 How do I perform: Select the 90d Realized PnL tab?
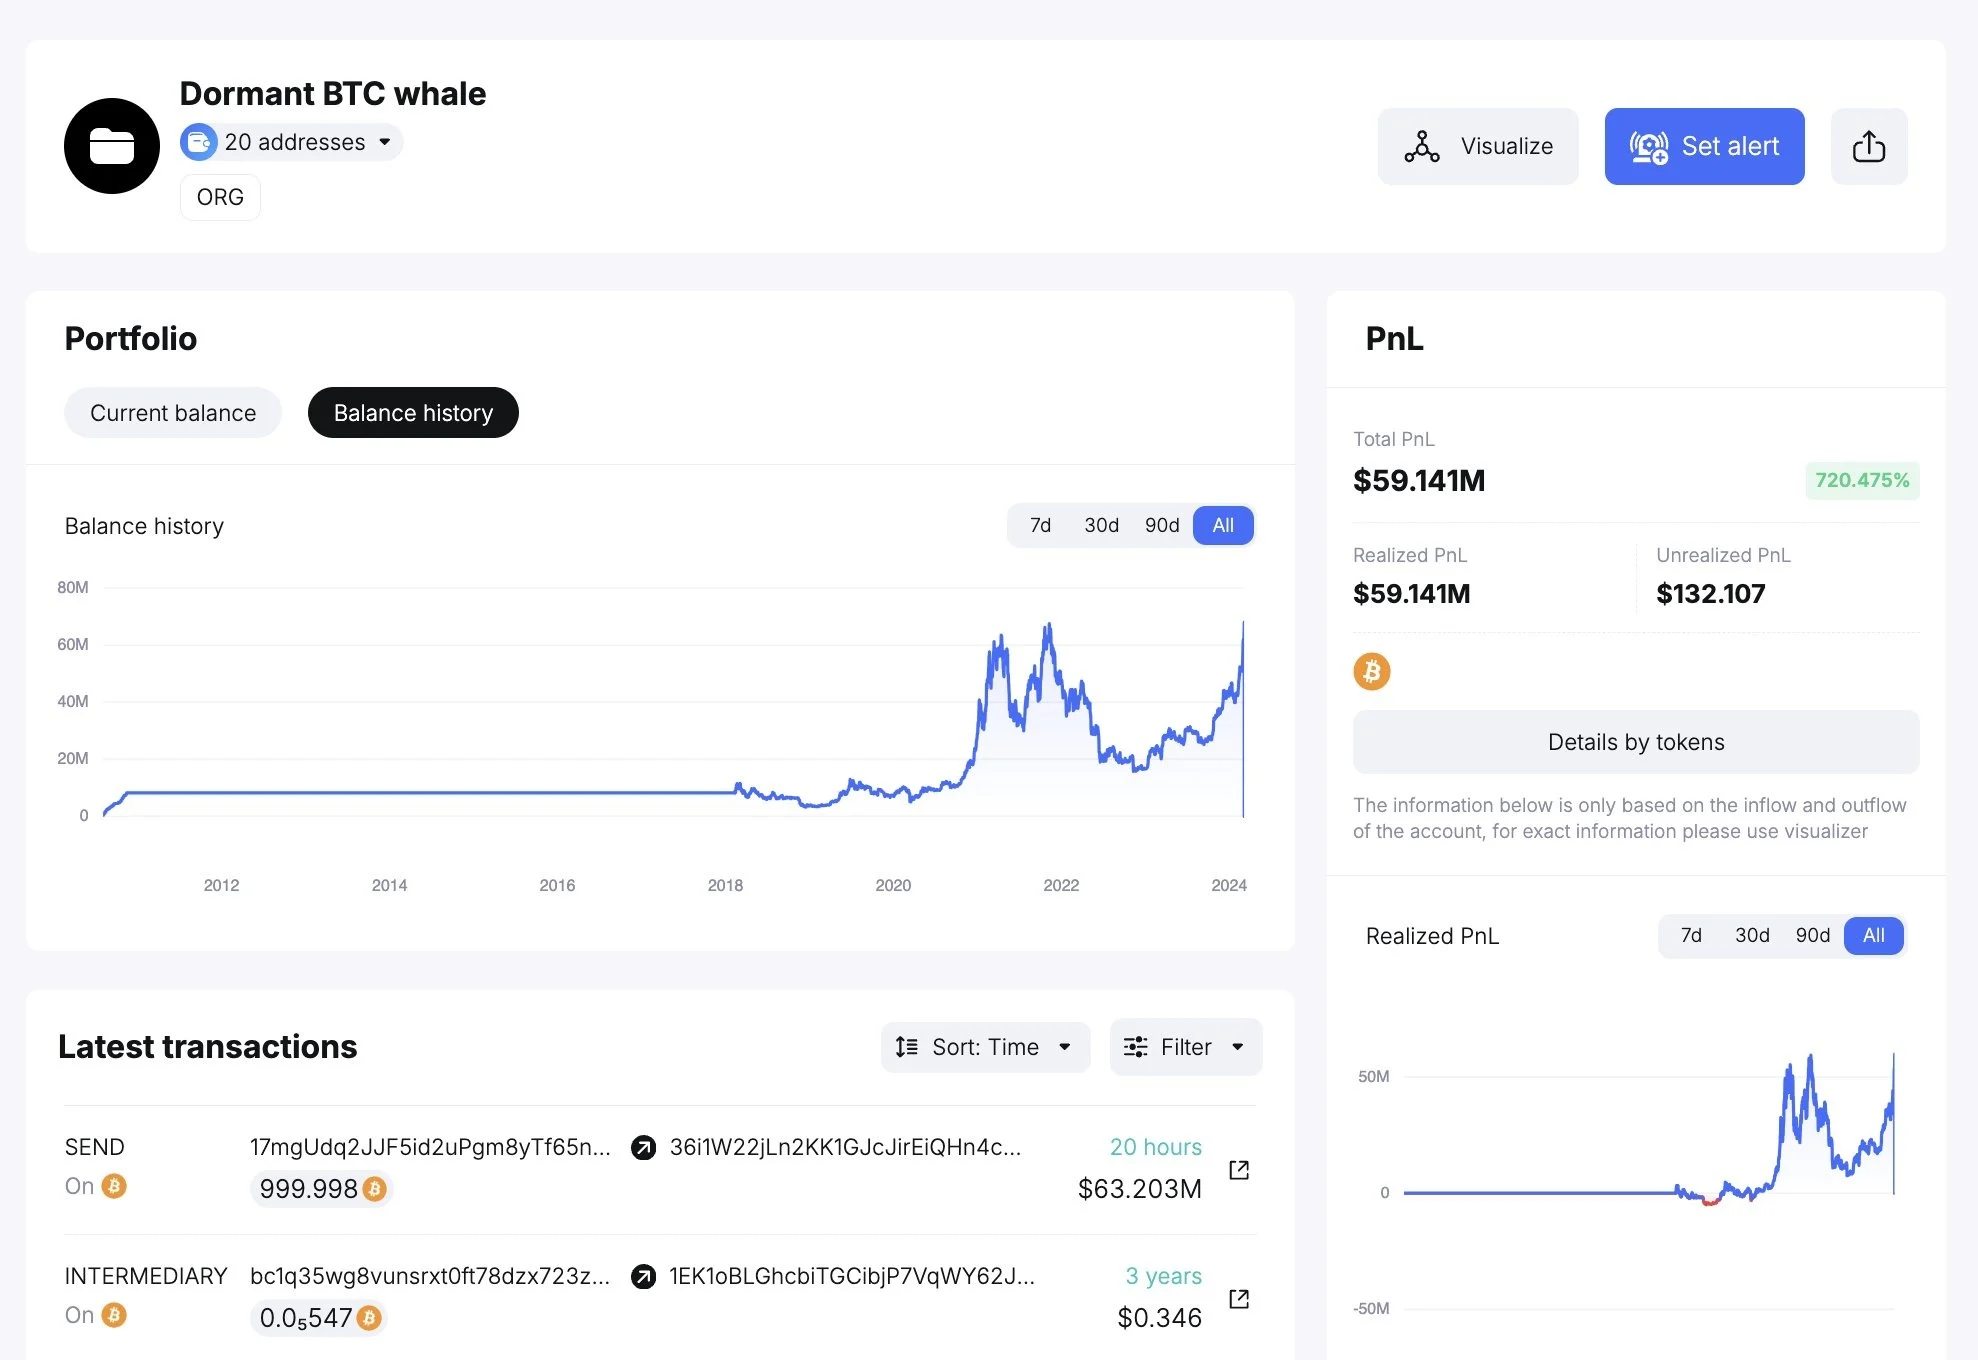pos(1811,935)
